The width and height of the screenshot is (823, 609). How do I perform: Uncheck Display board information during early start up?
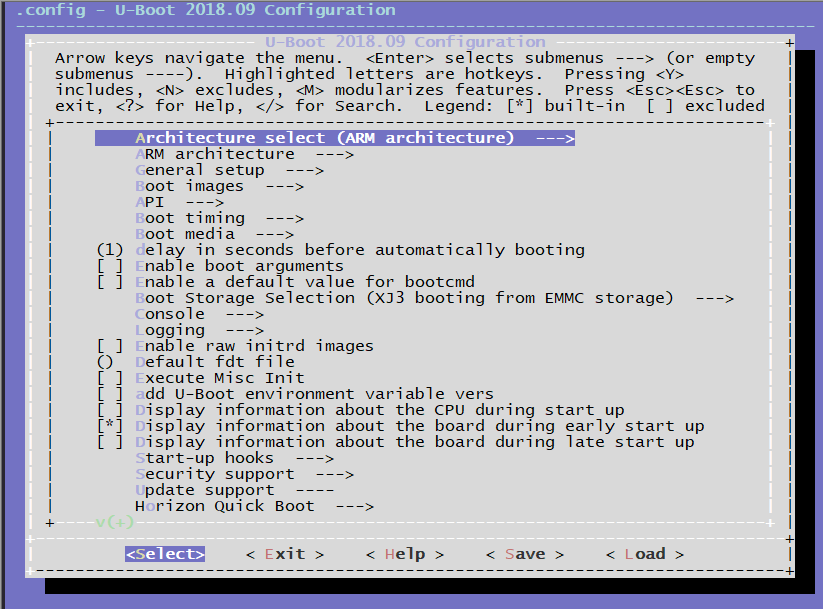point(401,426)
